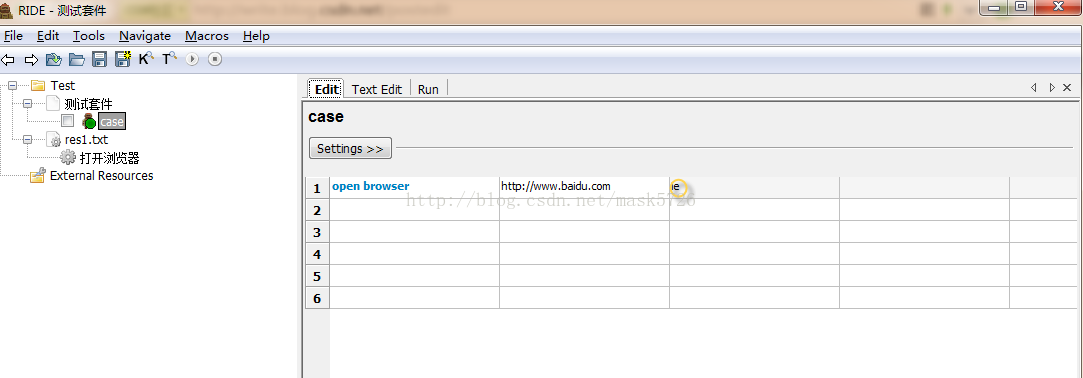Collapse the 测试套件 suite node
Screen dimensions: 1083x378
click(28, 104)
